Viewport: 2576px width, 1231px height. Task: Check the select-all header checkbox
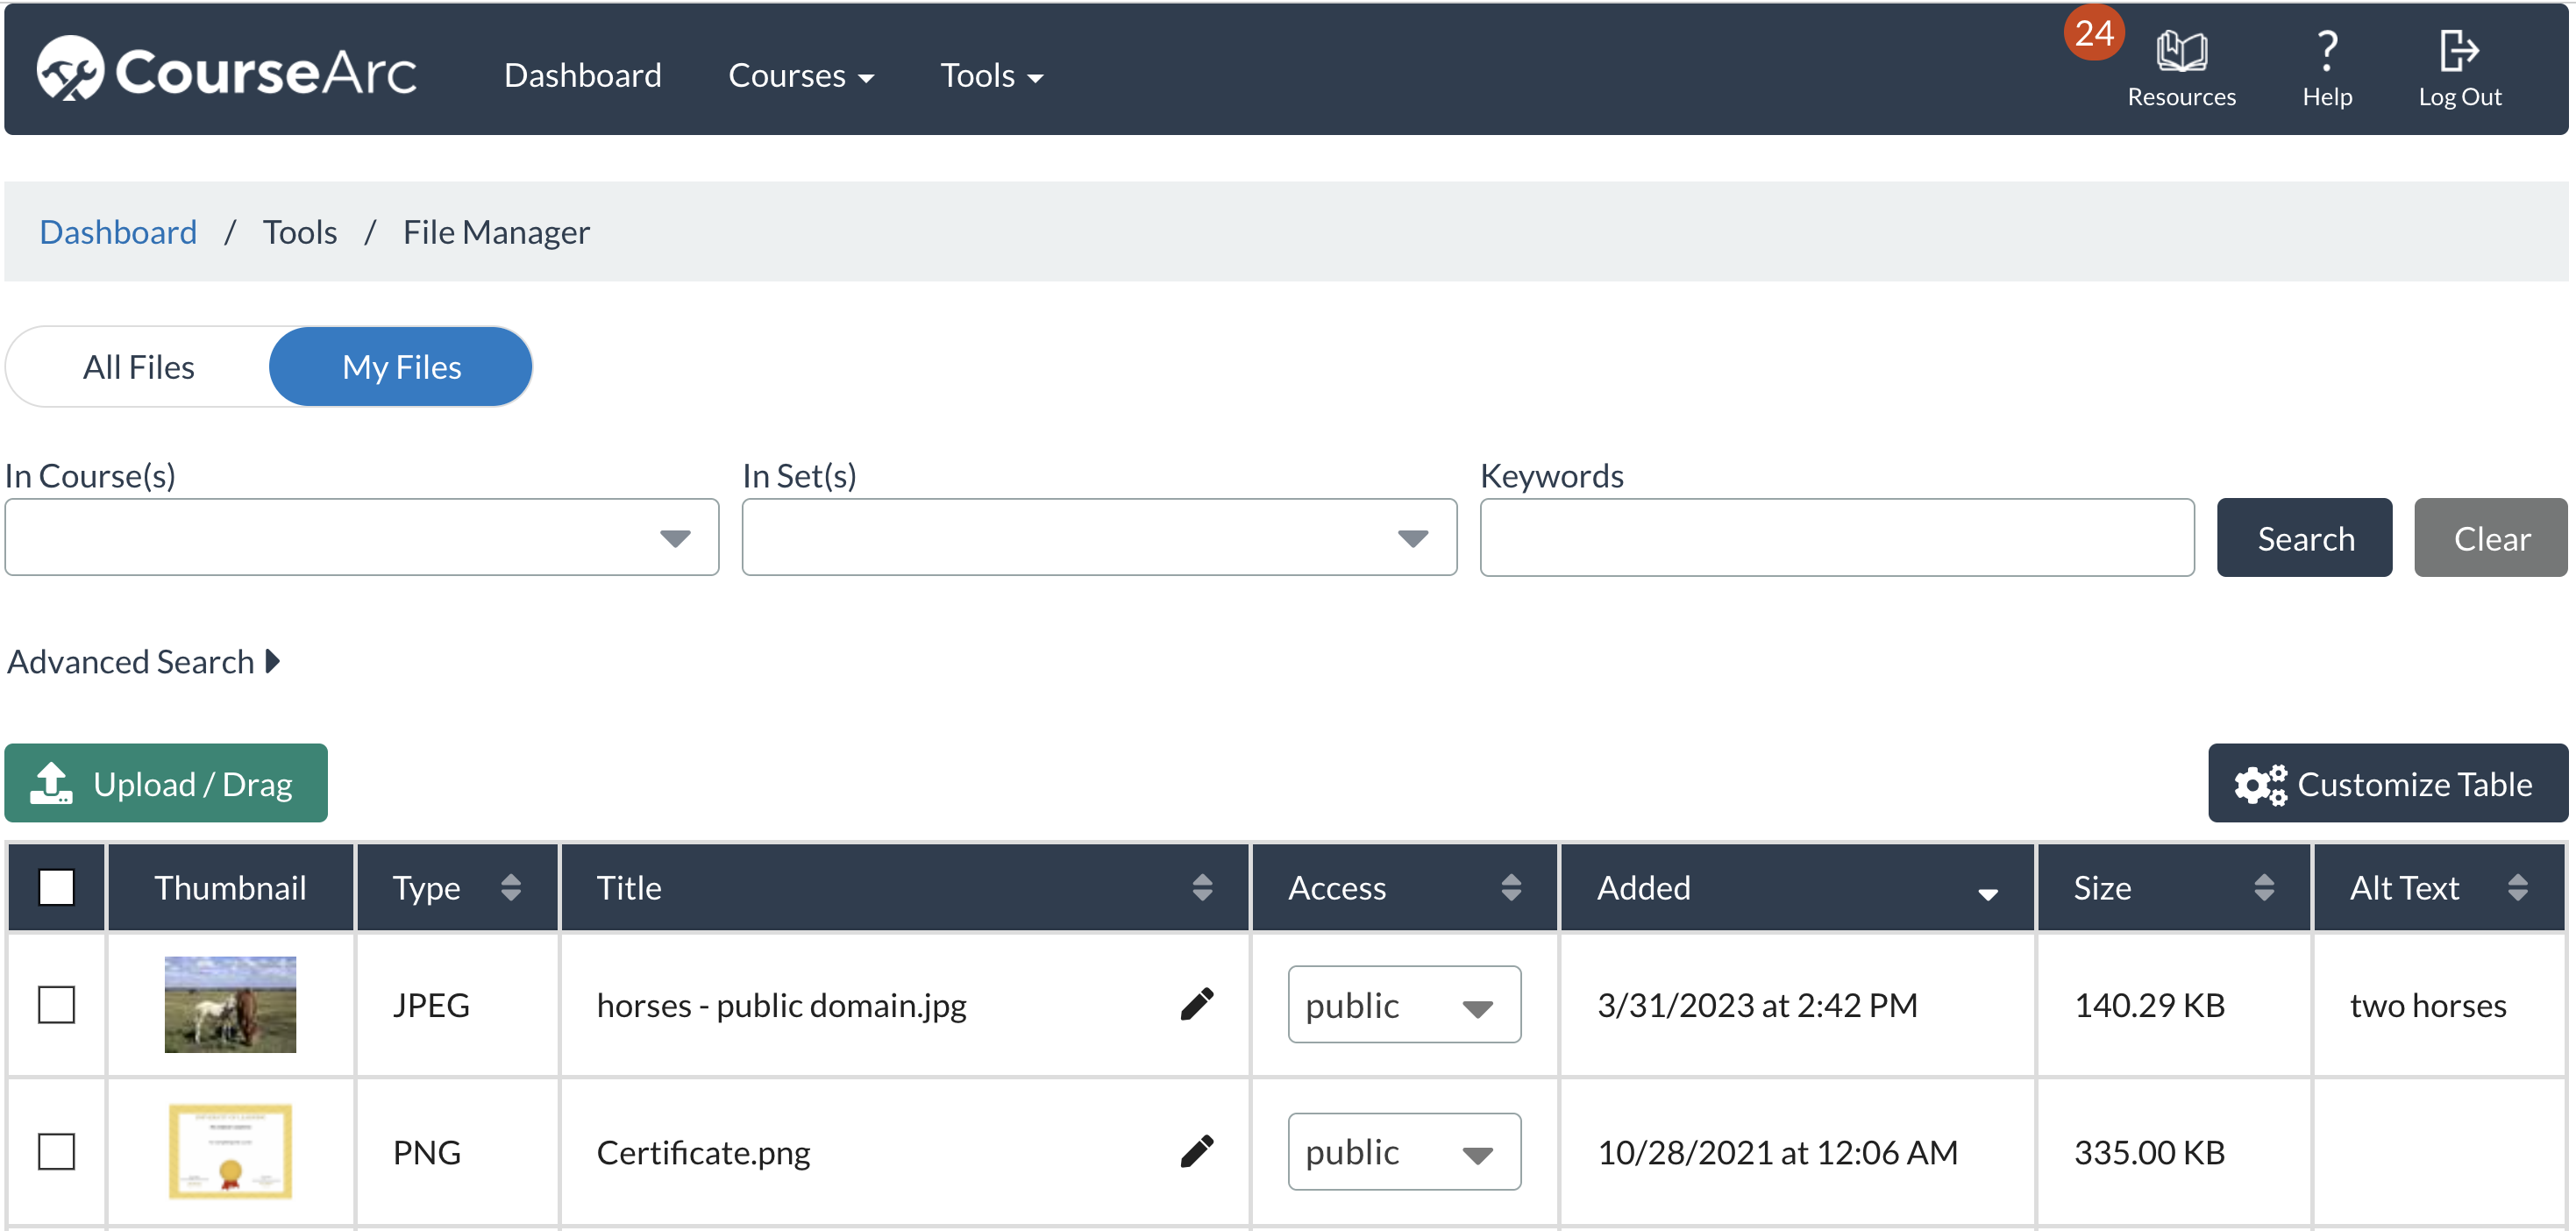pyautogui.click(x=56, y=887)
